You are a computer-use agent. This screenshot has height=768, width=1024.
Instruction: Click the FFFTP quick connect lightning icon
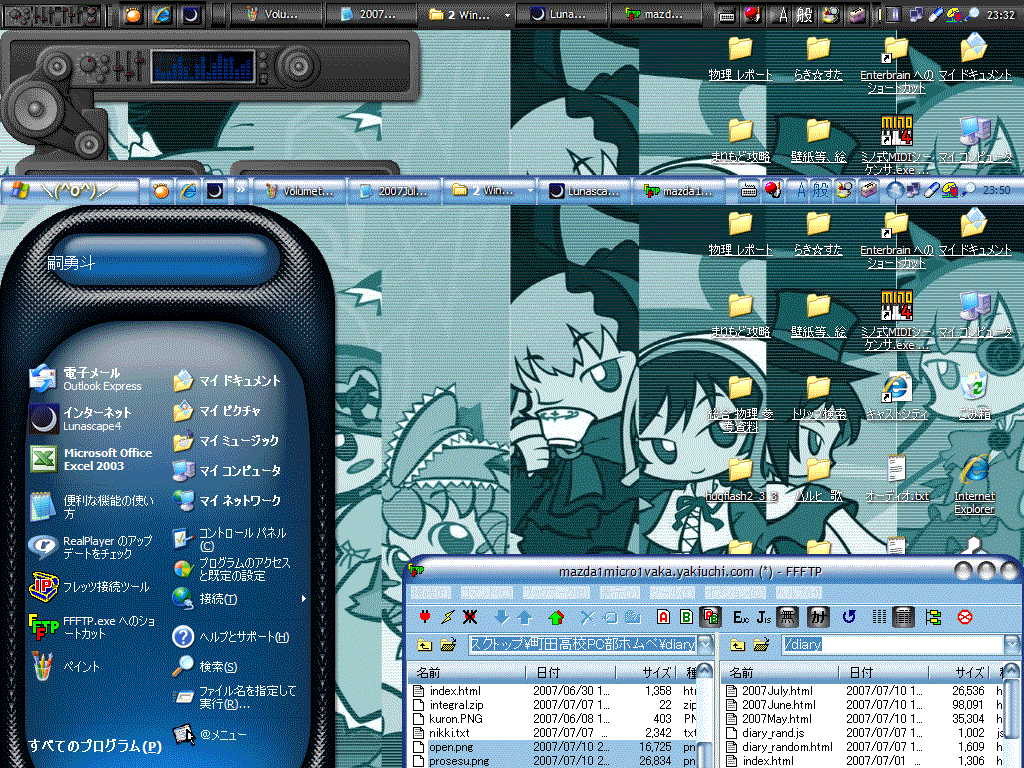pyautogui.click(x=447, y=617)
